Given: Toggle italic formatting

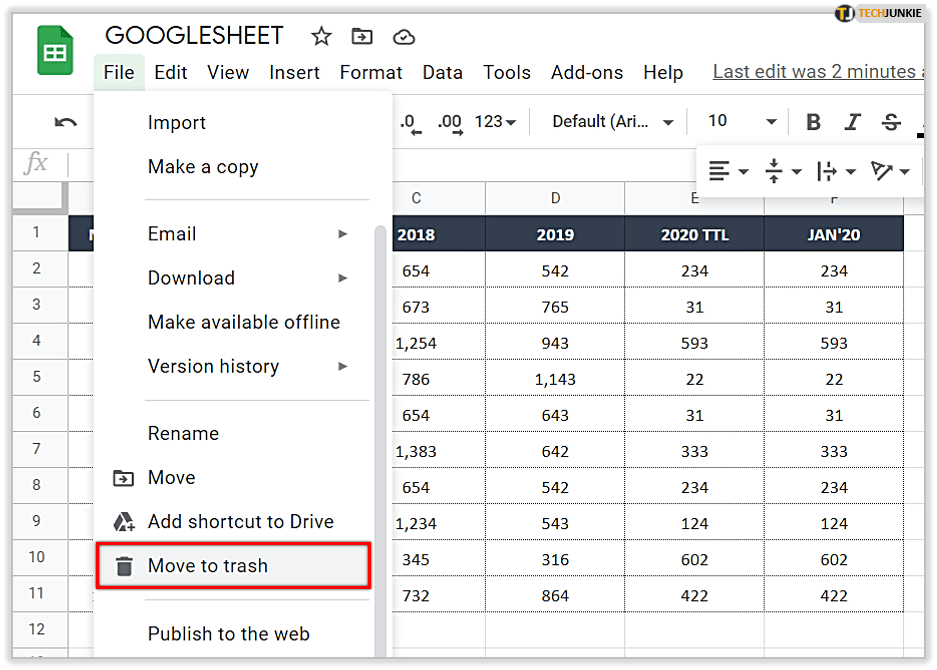Looking at the screenshot, I should point(852,122).
